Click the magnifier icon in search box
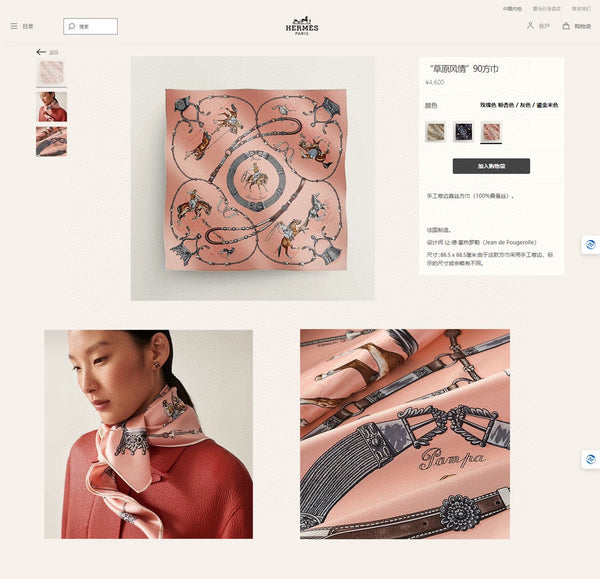 pos(72,26)
